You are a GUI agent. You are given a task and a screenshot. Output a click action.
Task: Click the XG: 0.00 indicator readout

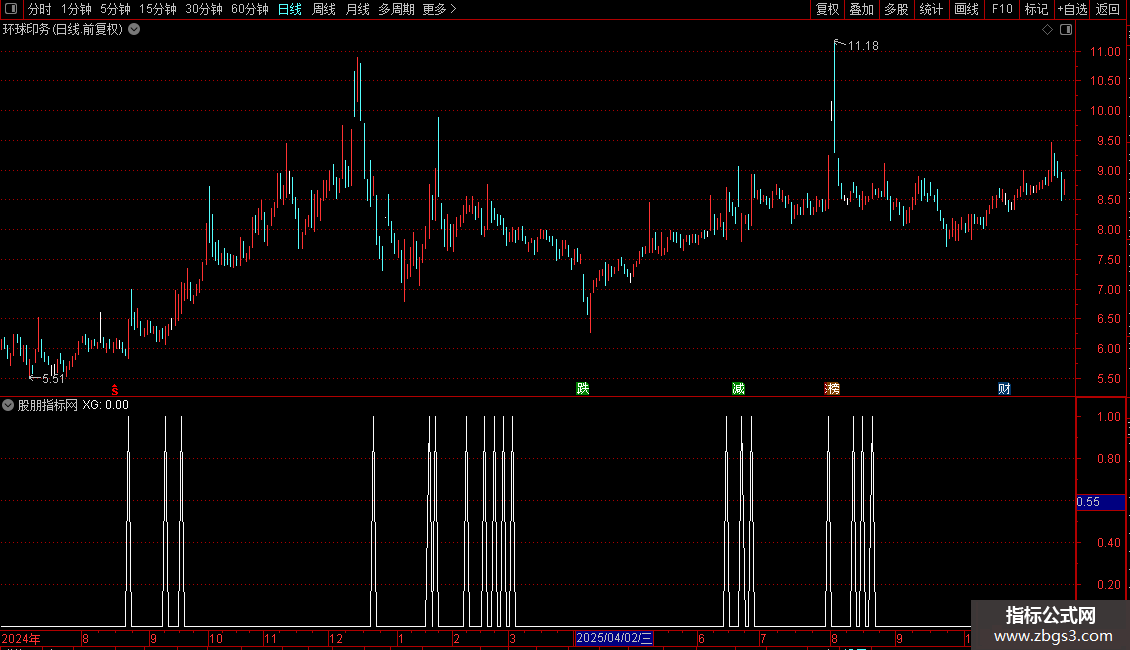(x=105, y=405)
